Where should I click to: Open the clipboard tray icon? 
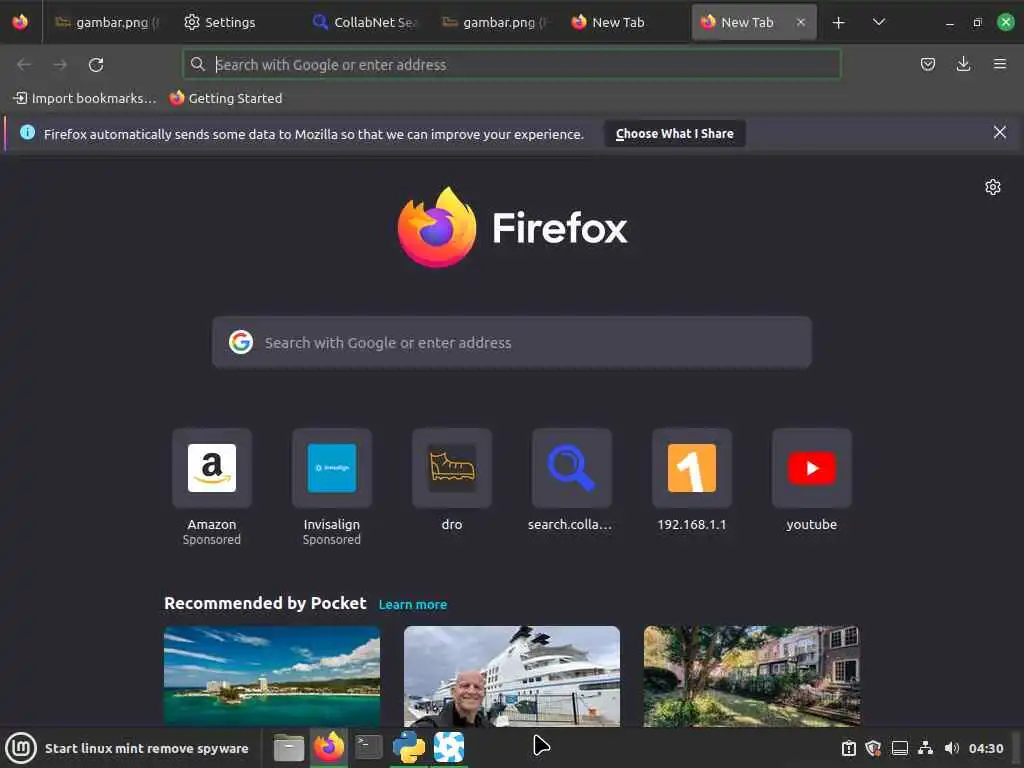click(x=848, y=748)
